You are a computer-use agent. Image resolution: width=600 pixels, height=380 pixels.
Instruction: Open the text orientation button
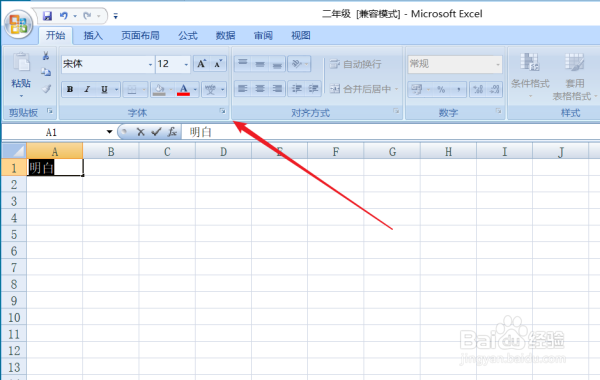pos(299,64)
